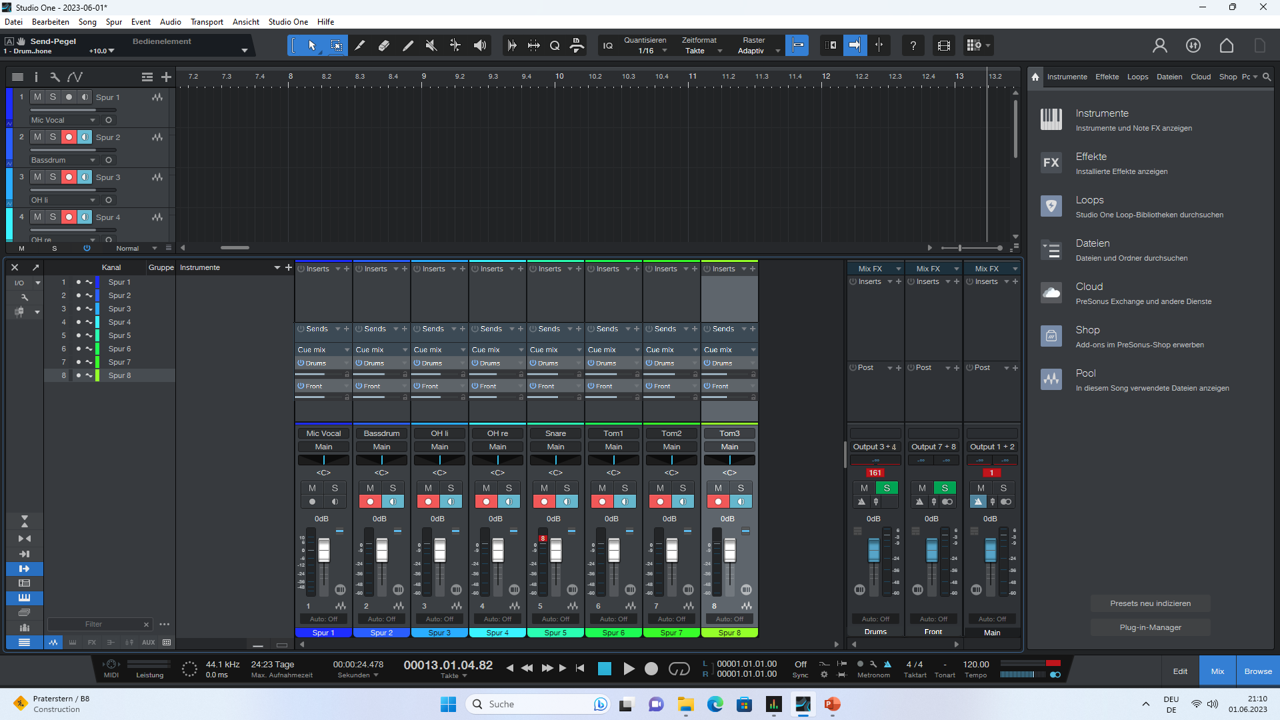Go to Start page home icon

[x=1226, y=45]
